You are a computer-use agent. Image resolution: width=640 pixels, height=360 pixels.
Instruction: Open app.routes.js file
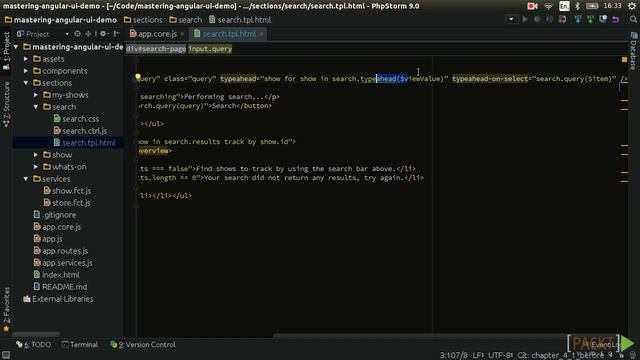(x=60, y=251)
